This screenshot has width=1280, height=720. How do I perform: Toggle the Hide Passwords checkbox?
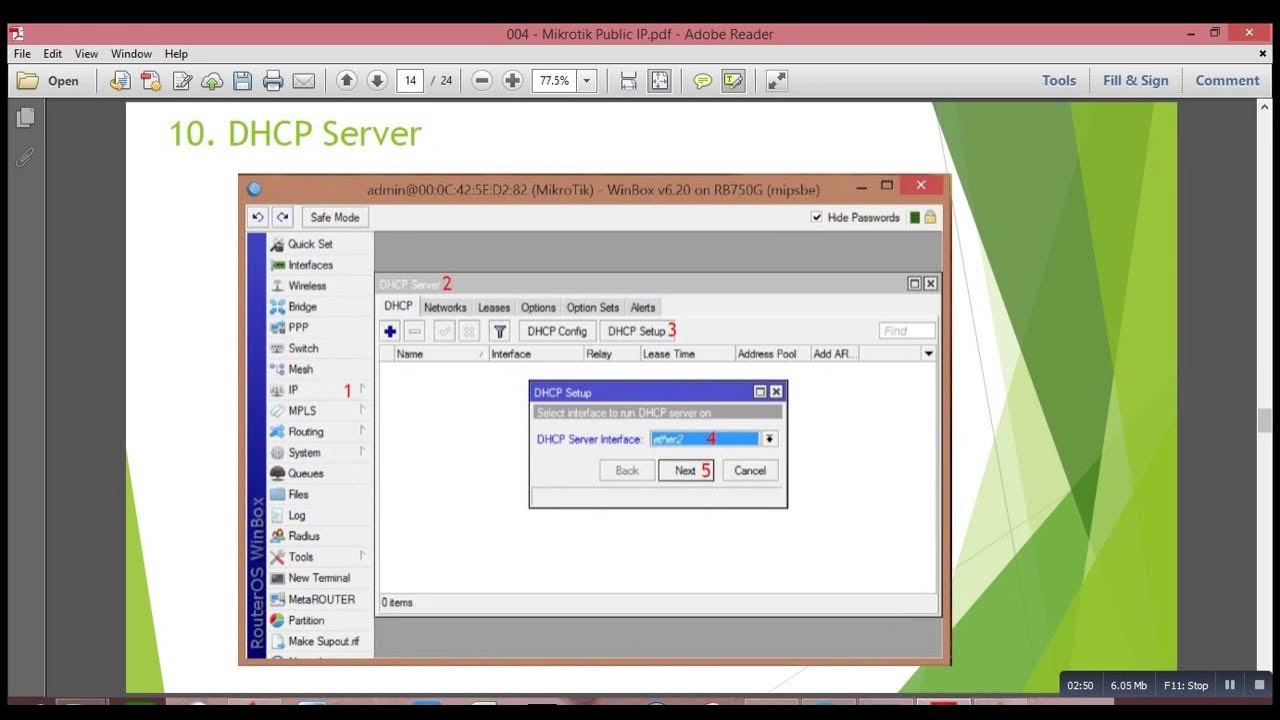(x=817, y=217)
